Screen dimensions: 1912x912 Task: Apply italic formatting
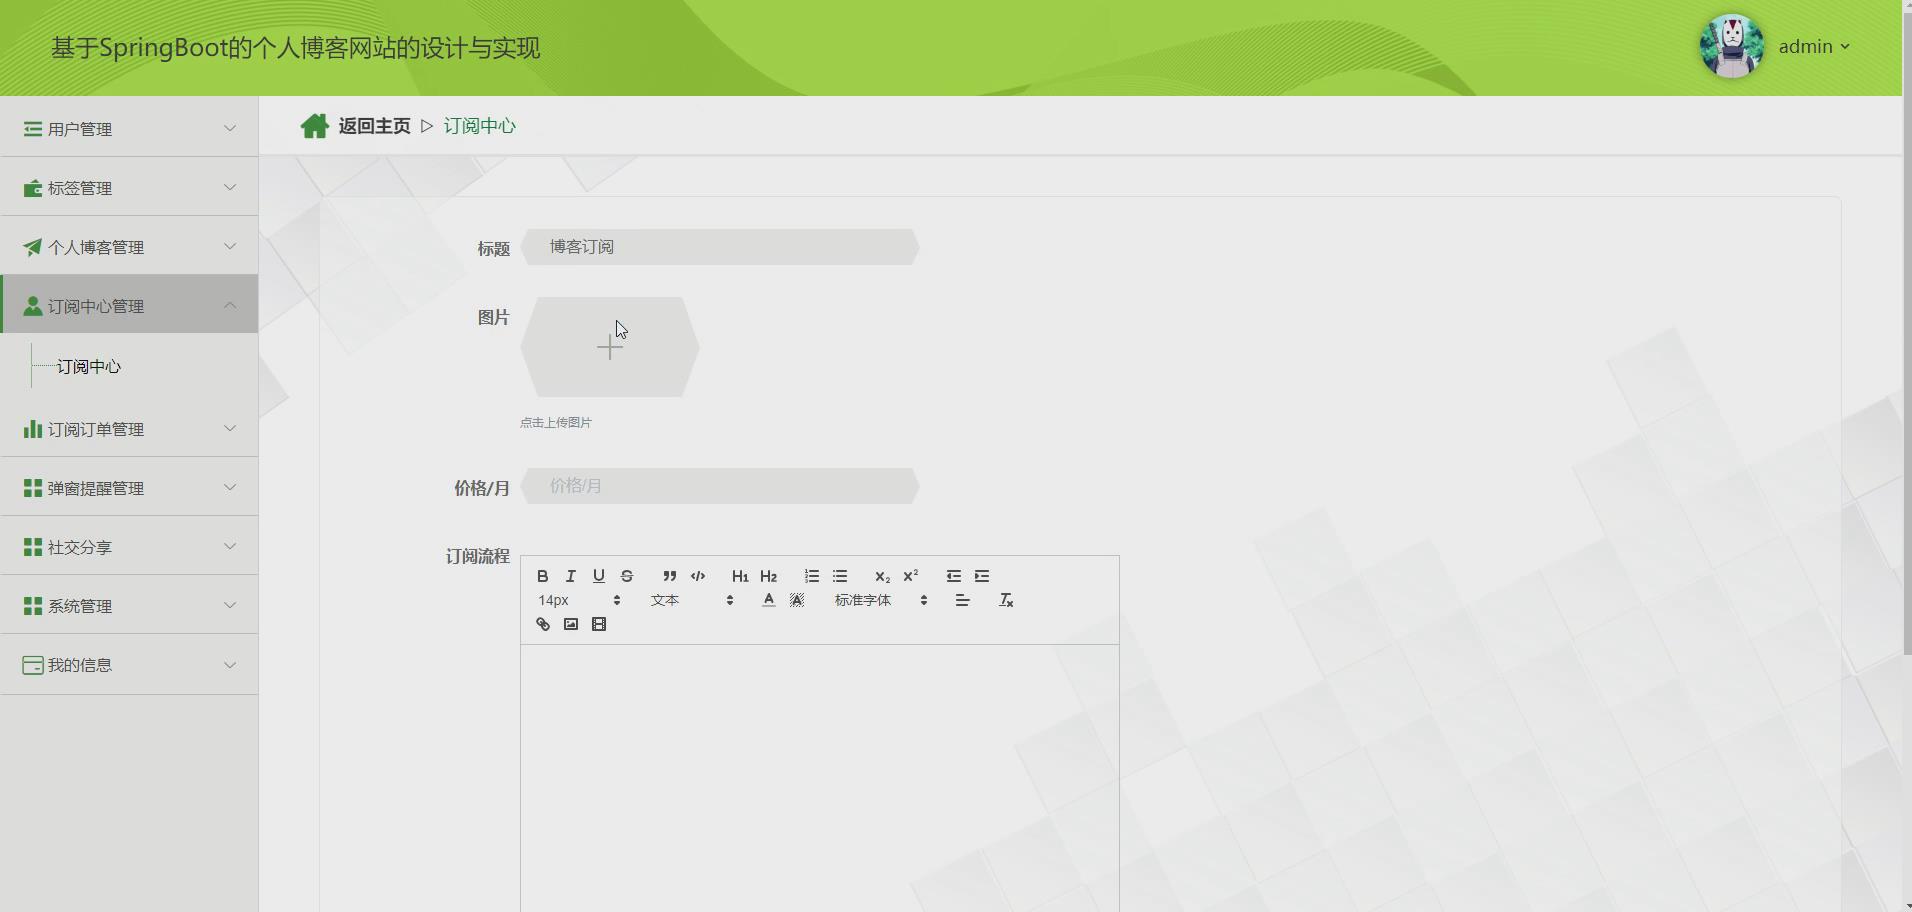coord(570,576)
